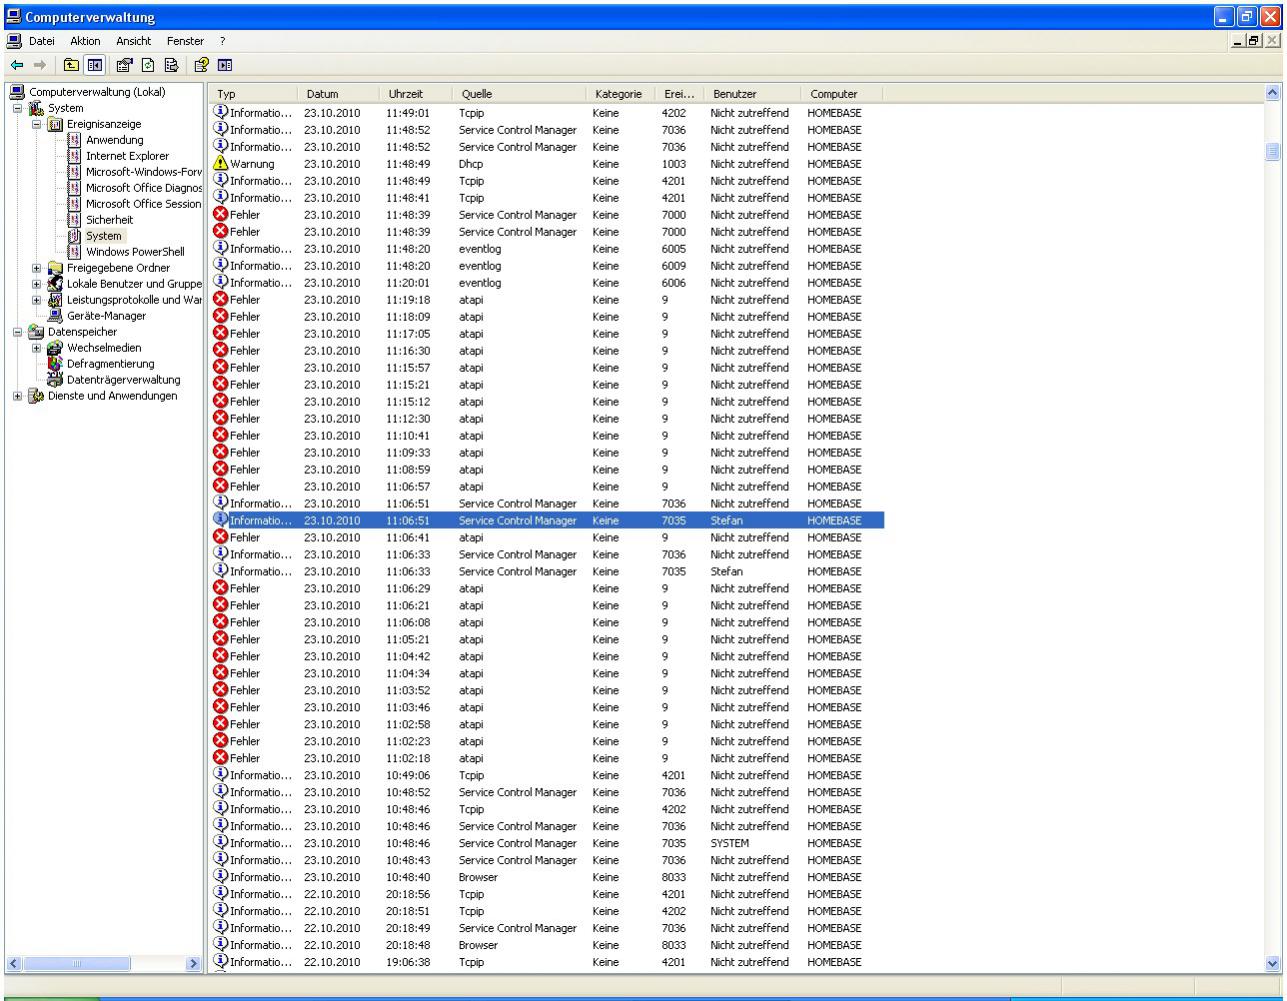Screen dimensions: 1287x1001
Task: Click the info icon of the 11:49:01 Tcpip event
Action: [221, 112]
